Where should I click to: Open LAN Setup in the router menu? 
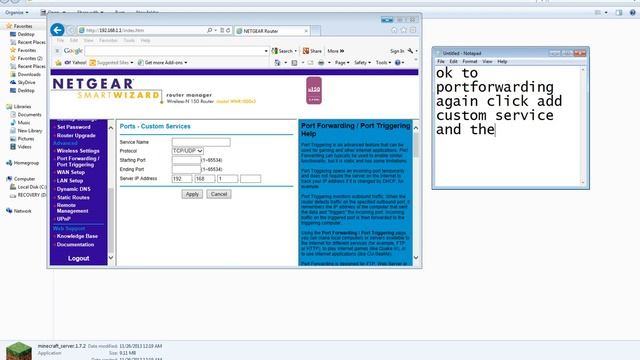coord(70,180)
